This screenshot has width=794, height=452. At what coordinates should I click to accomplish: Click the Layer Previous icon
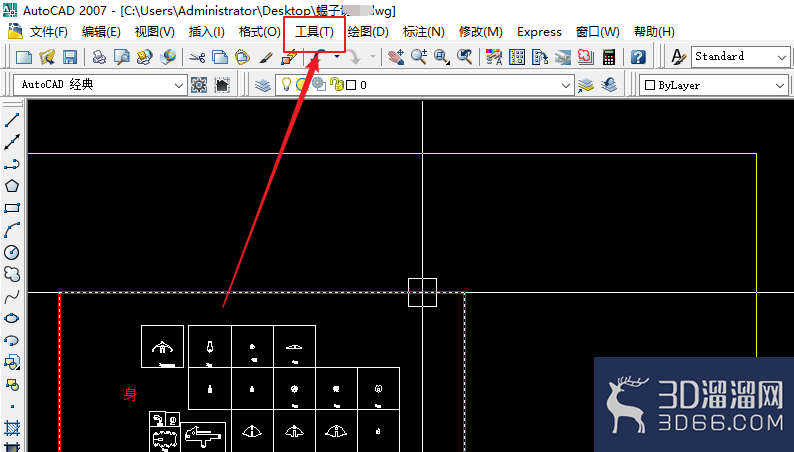(x=609, y=85)
